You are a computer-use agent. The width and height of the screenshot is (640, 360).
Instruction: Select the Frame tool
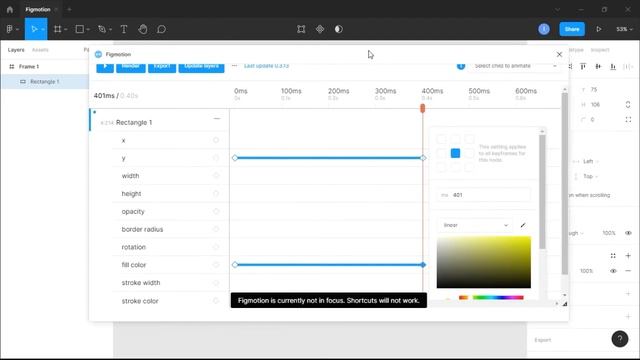58,29
